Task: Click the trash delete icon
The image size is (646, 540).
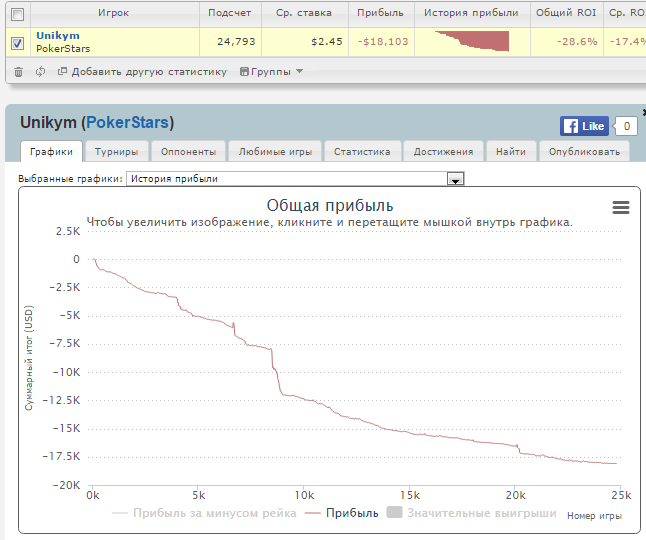Action: (x=18, y=72)
